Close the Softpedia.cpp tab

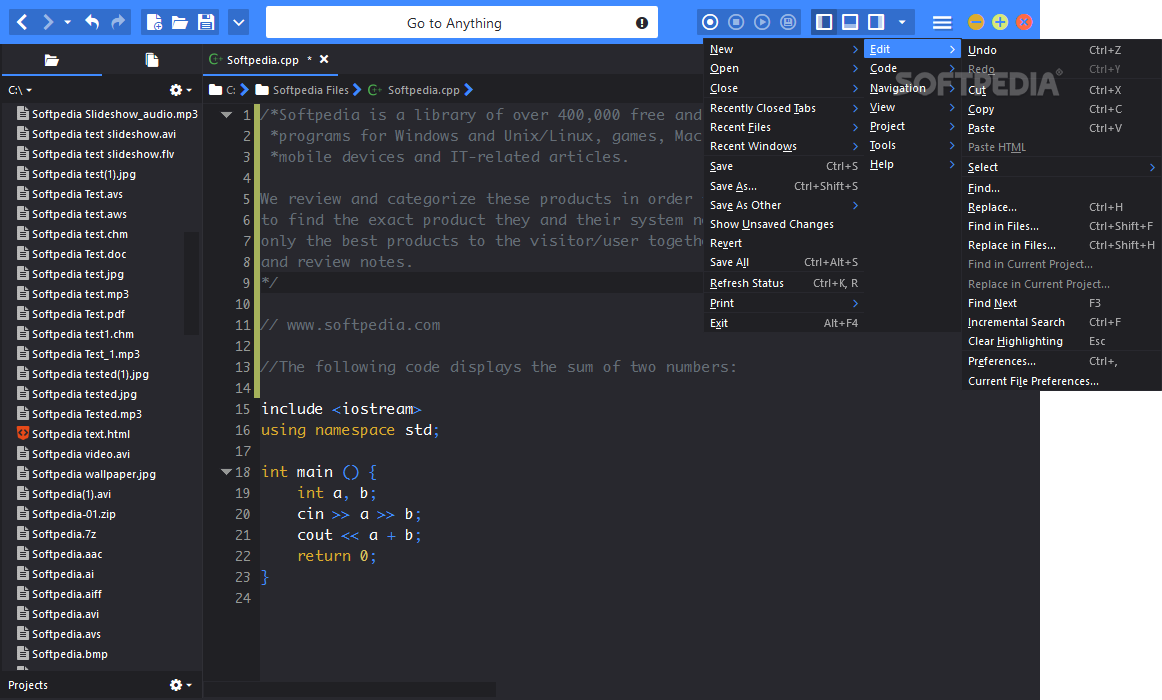click(x=324, y=59)
